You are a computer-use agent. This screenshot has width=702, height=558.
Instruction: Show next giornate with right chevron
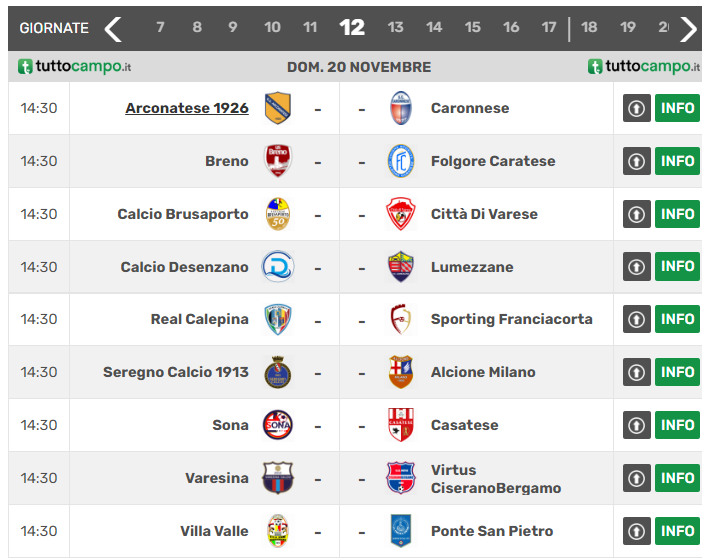[688, 28]
